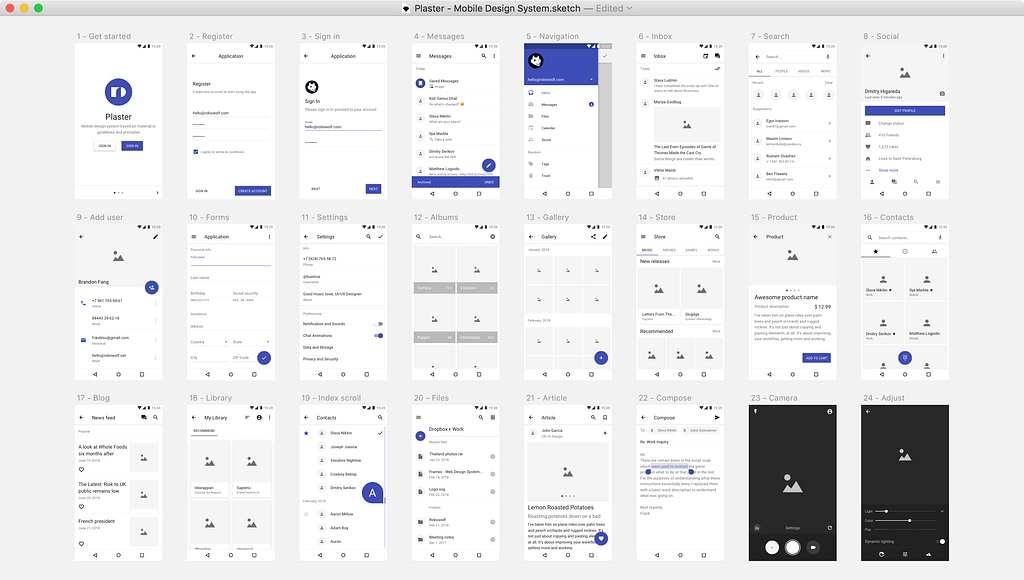Toggle the heart under Whole Foods blog post
This screenshot has width=1024, height=580.
(x=82, y=470)
